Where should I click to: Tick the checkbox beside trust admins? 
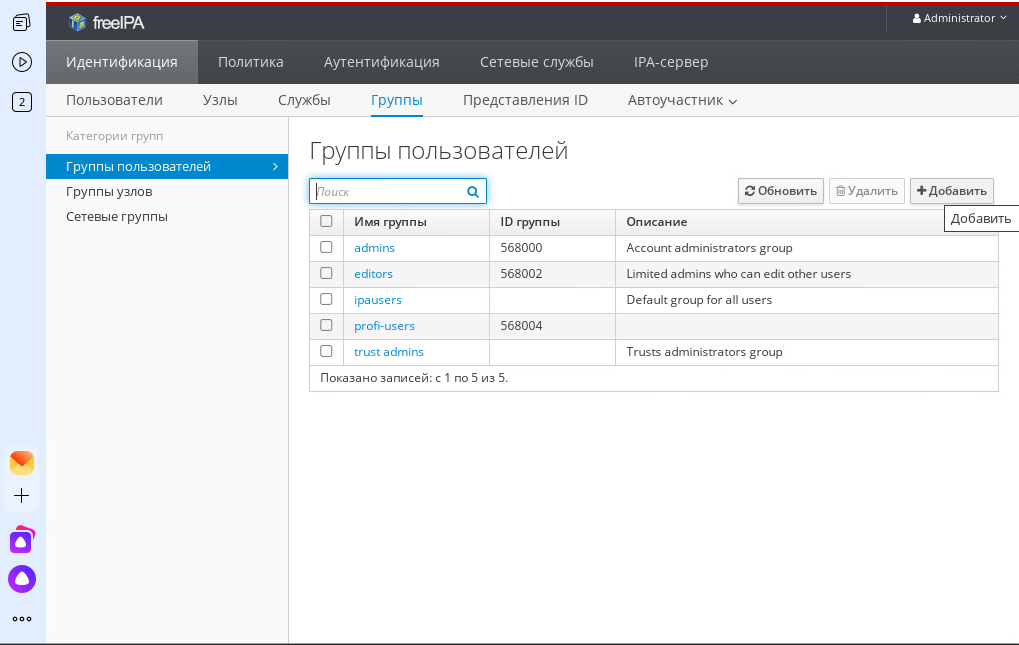point(325,351)
